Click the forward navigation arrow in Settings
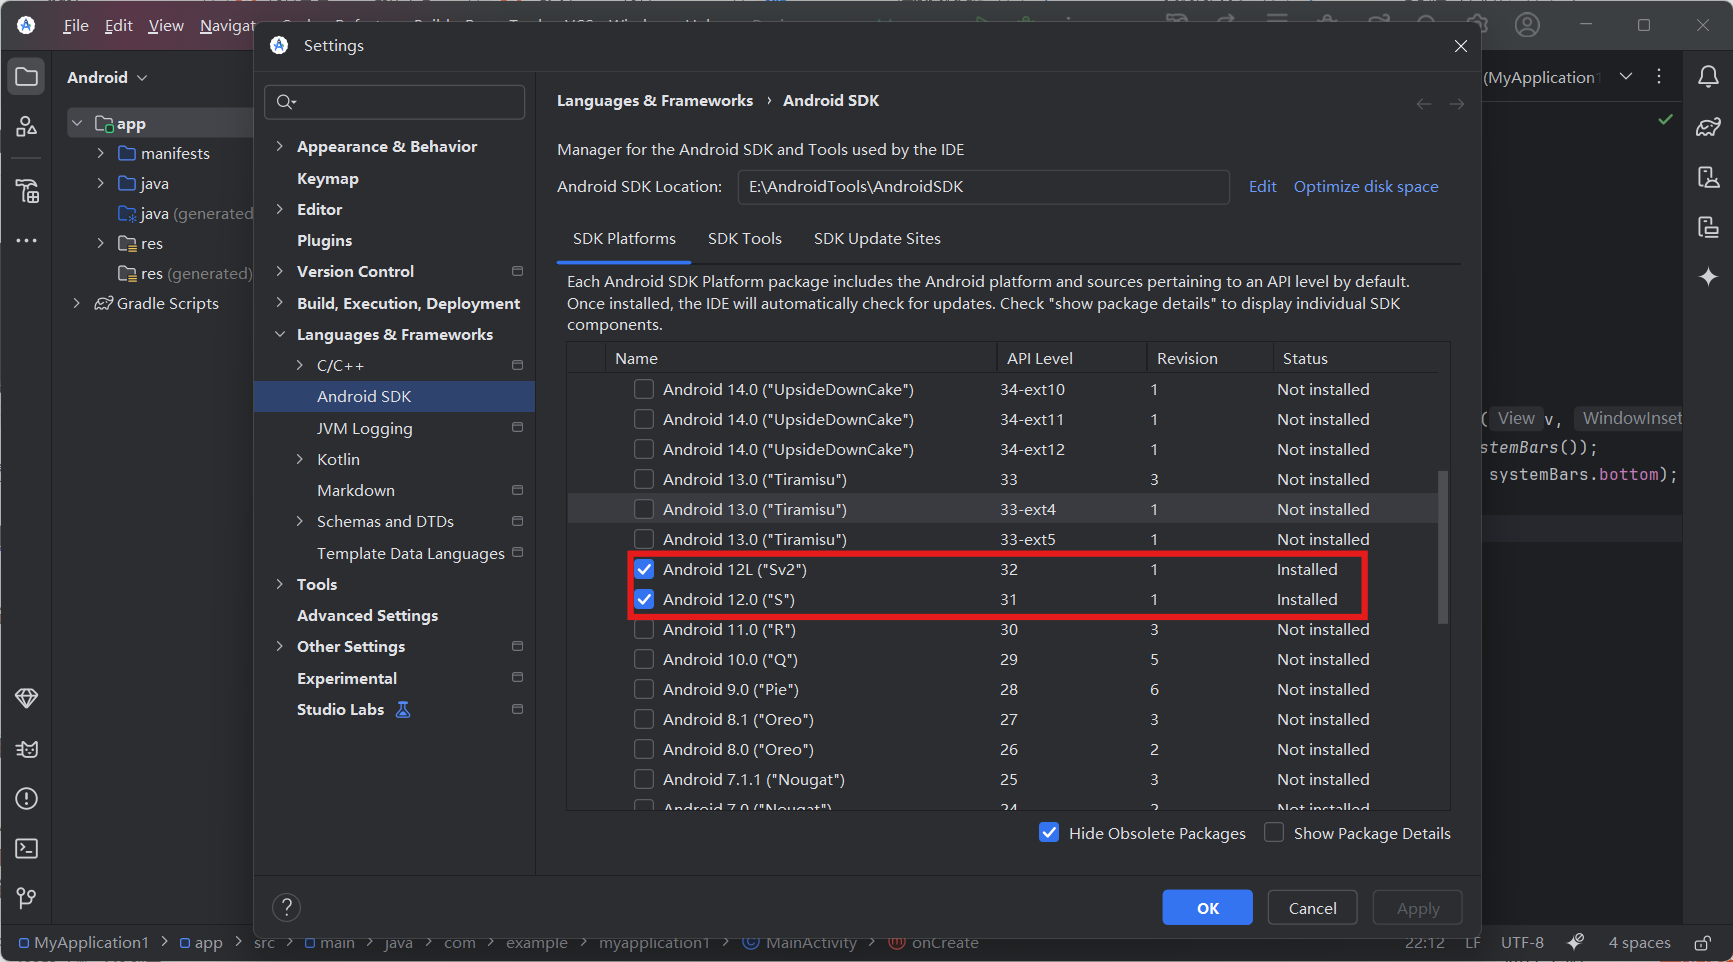 1457,104
